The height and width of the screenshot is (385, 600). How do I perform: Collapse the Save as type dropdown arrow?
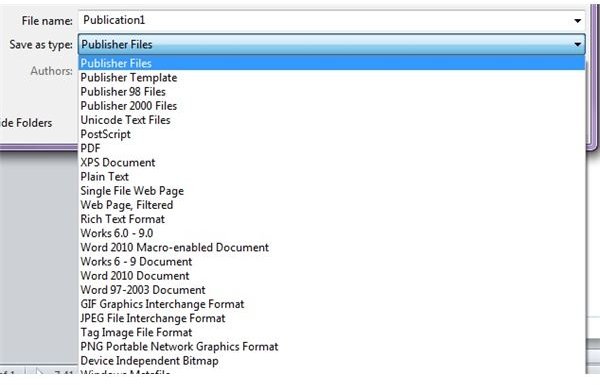coord(577,44)
